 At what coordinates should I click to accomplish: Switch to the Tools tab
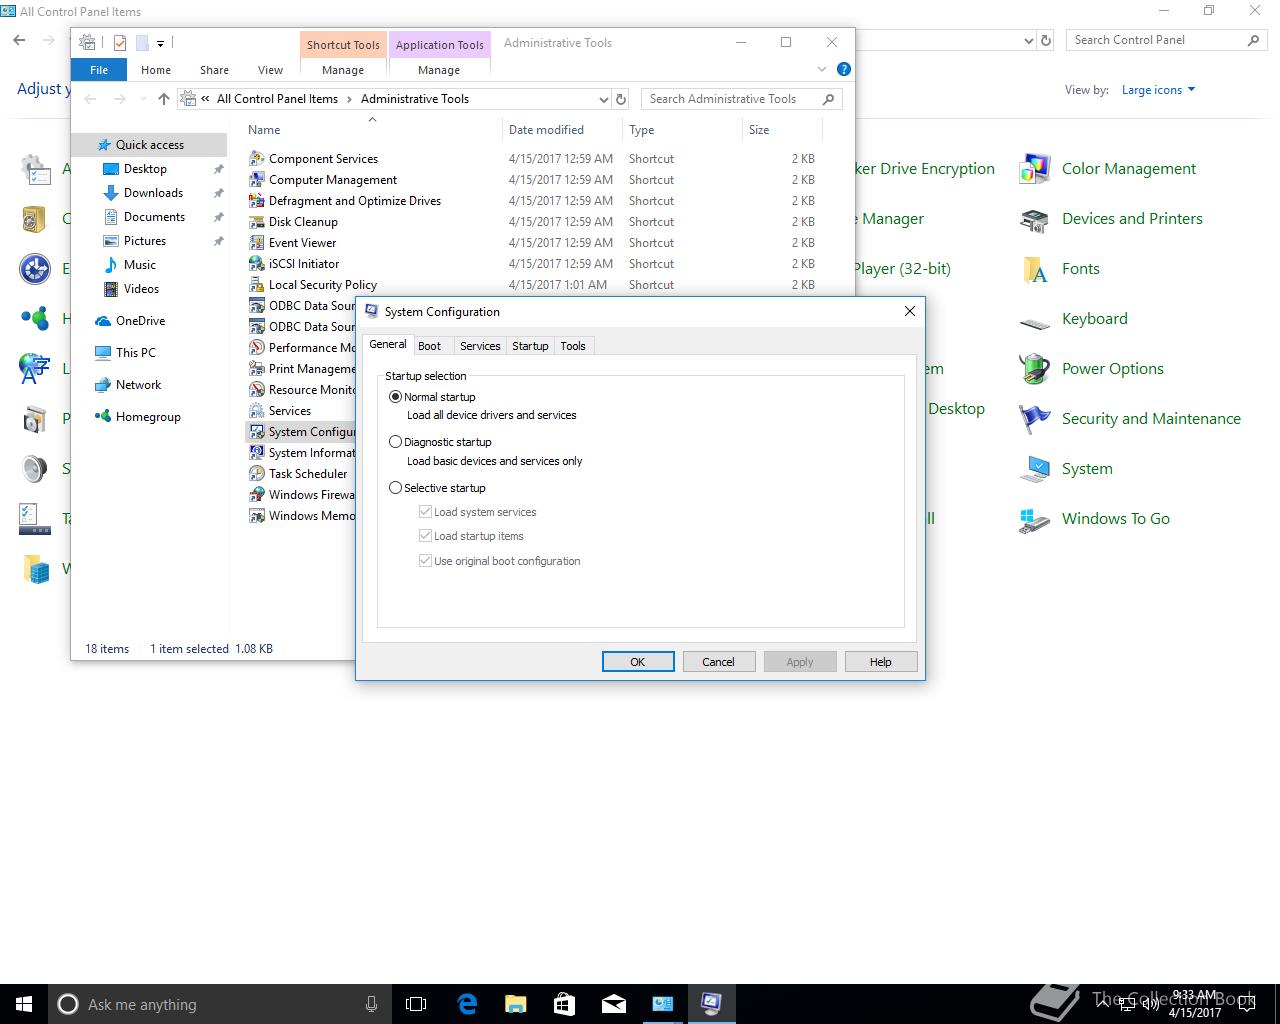(573, 346)
